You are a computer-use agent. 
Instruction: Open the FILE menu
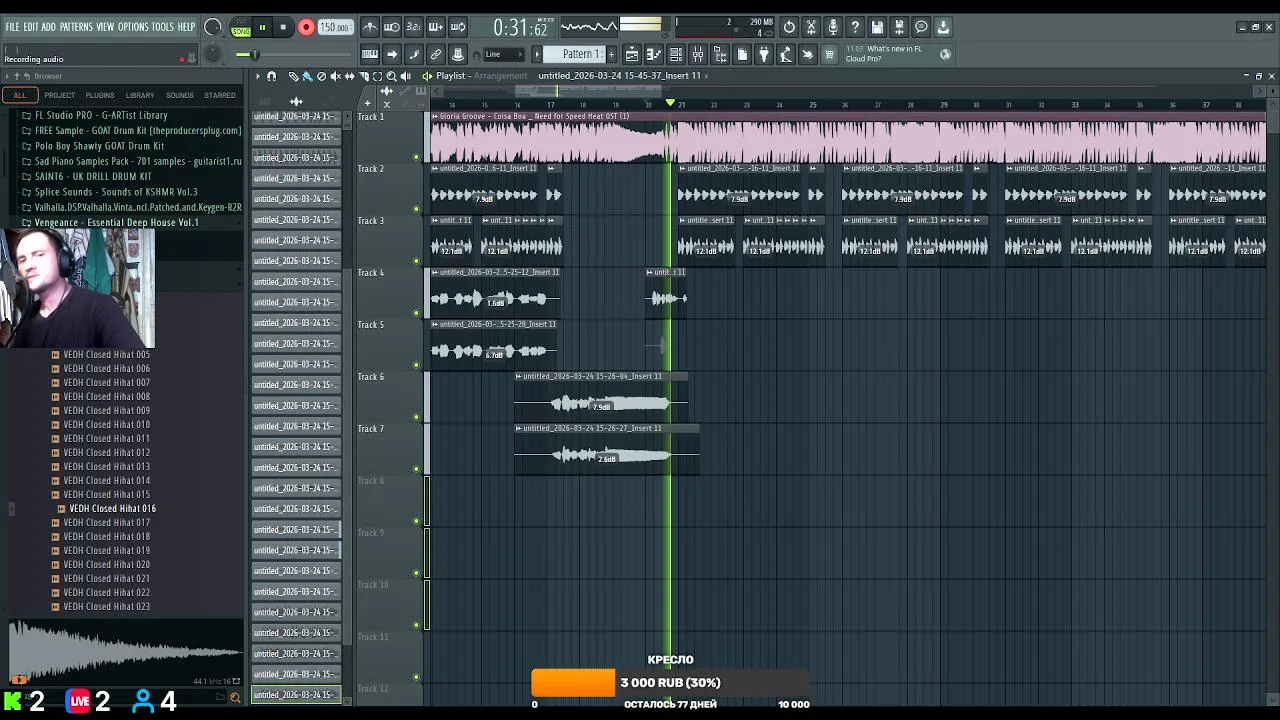[x=12, y=27]
